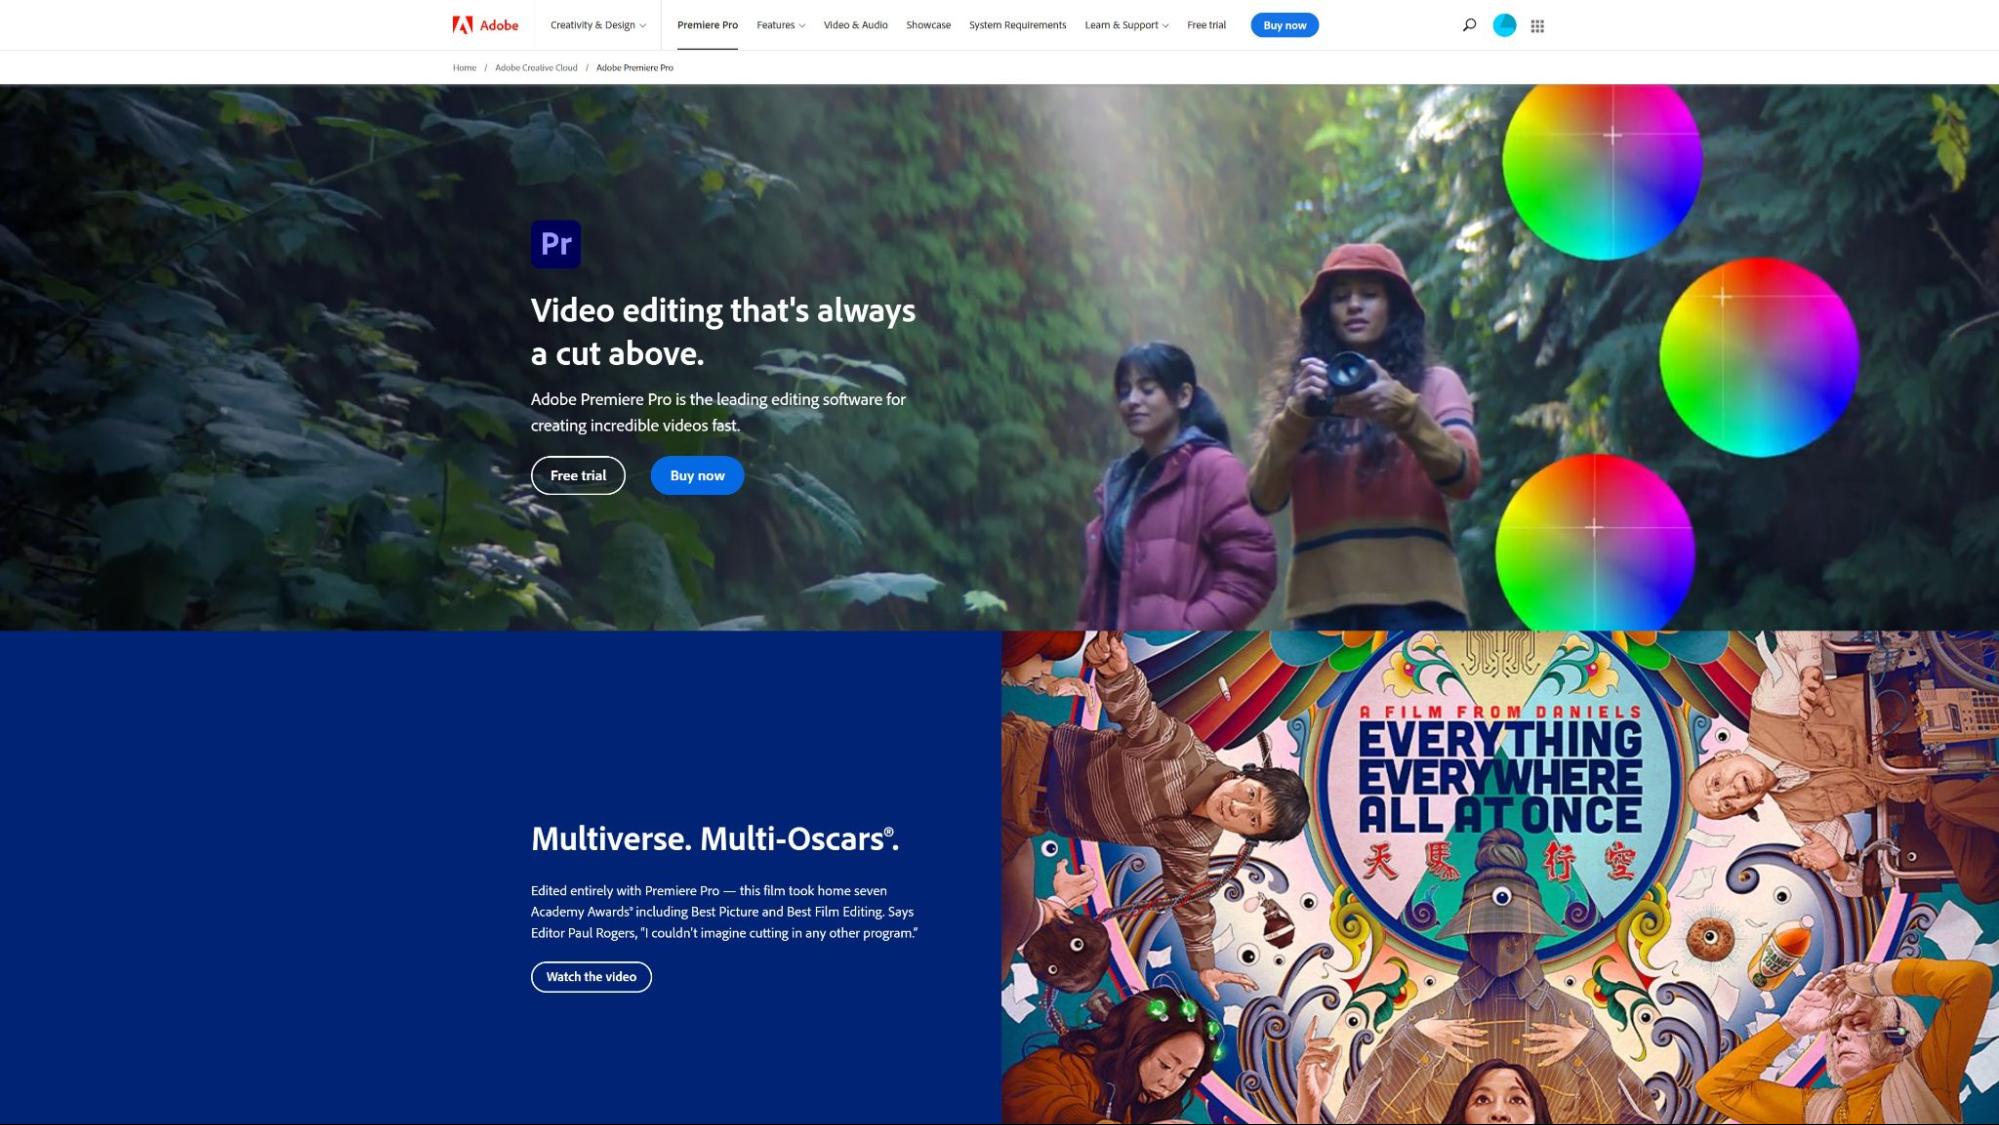Click Home in the breadcrumb trail
Image resolution: width=1999 pixels, height=1125 pixels.
click(x=464, y=67)
